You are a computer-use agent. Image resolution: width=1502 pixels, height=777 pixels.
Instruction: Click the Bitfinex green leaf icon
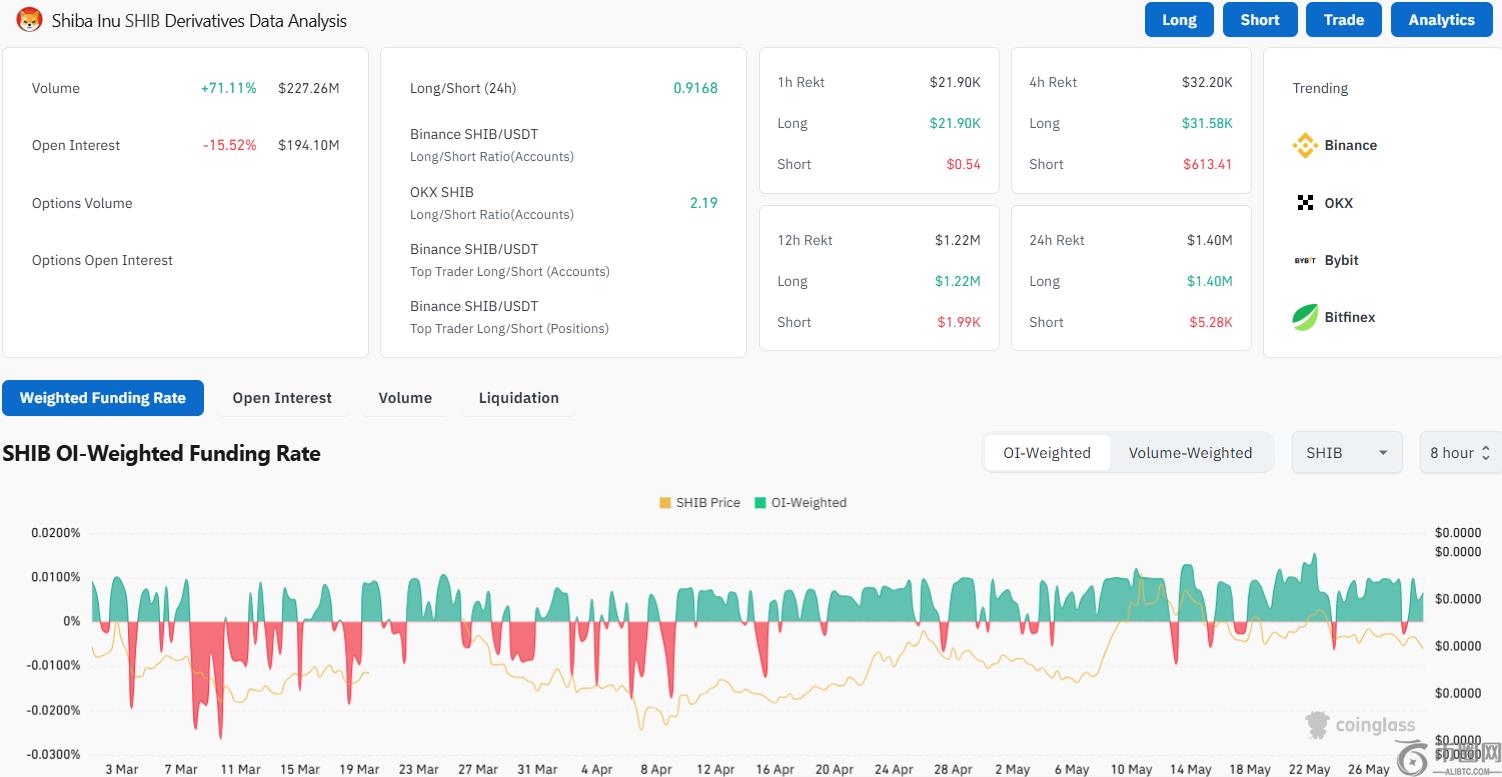1305,318
